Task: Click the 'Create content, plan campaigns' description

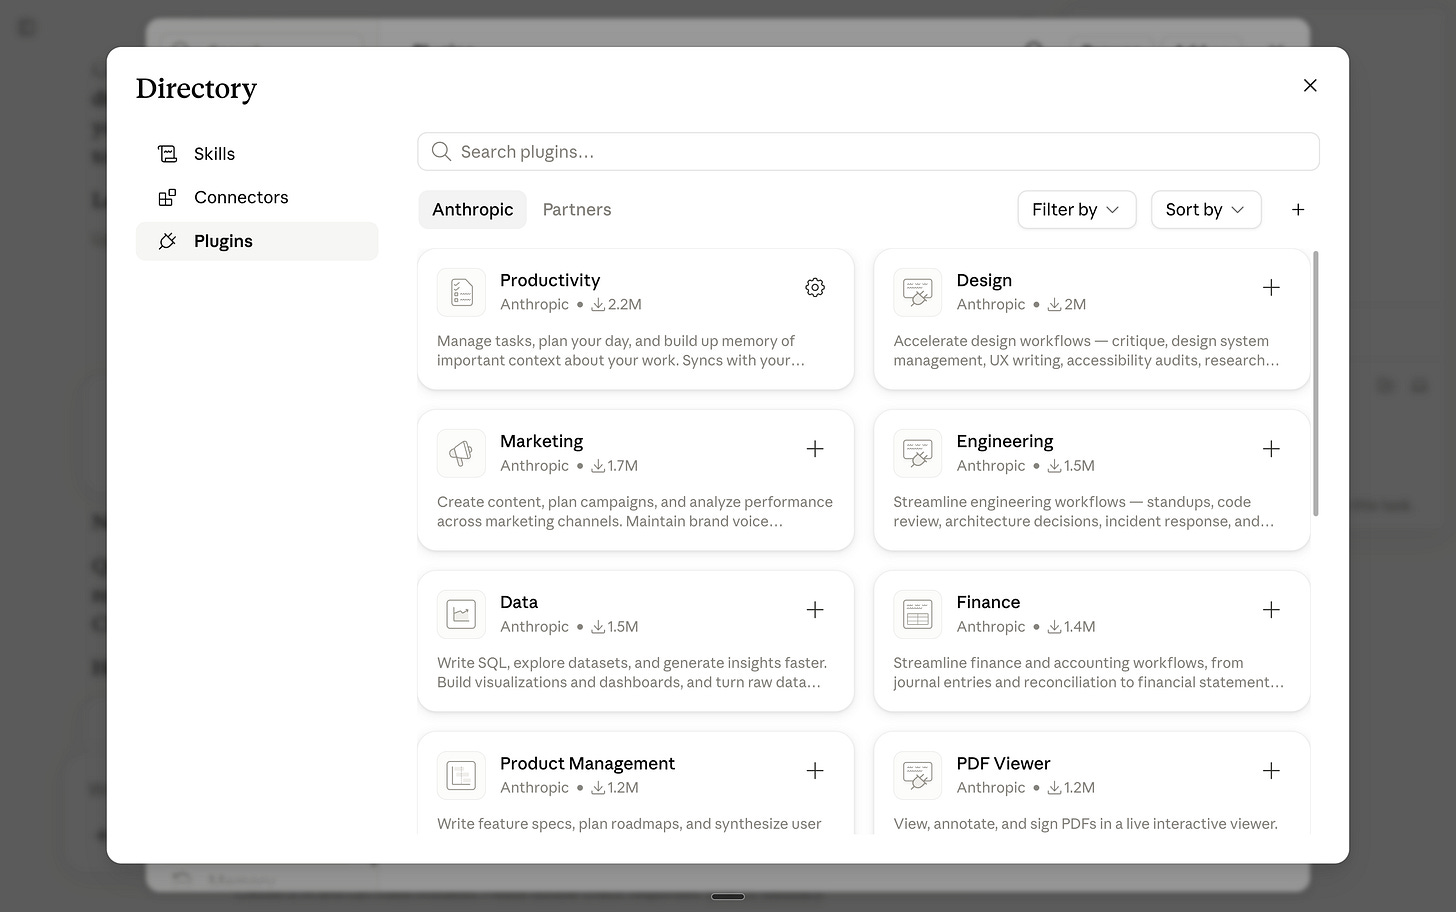Action: pyautogui.click(x=635, y=512)
